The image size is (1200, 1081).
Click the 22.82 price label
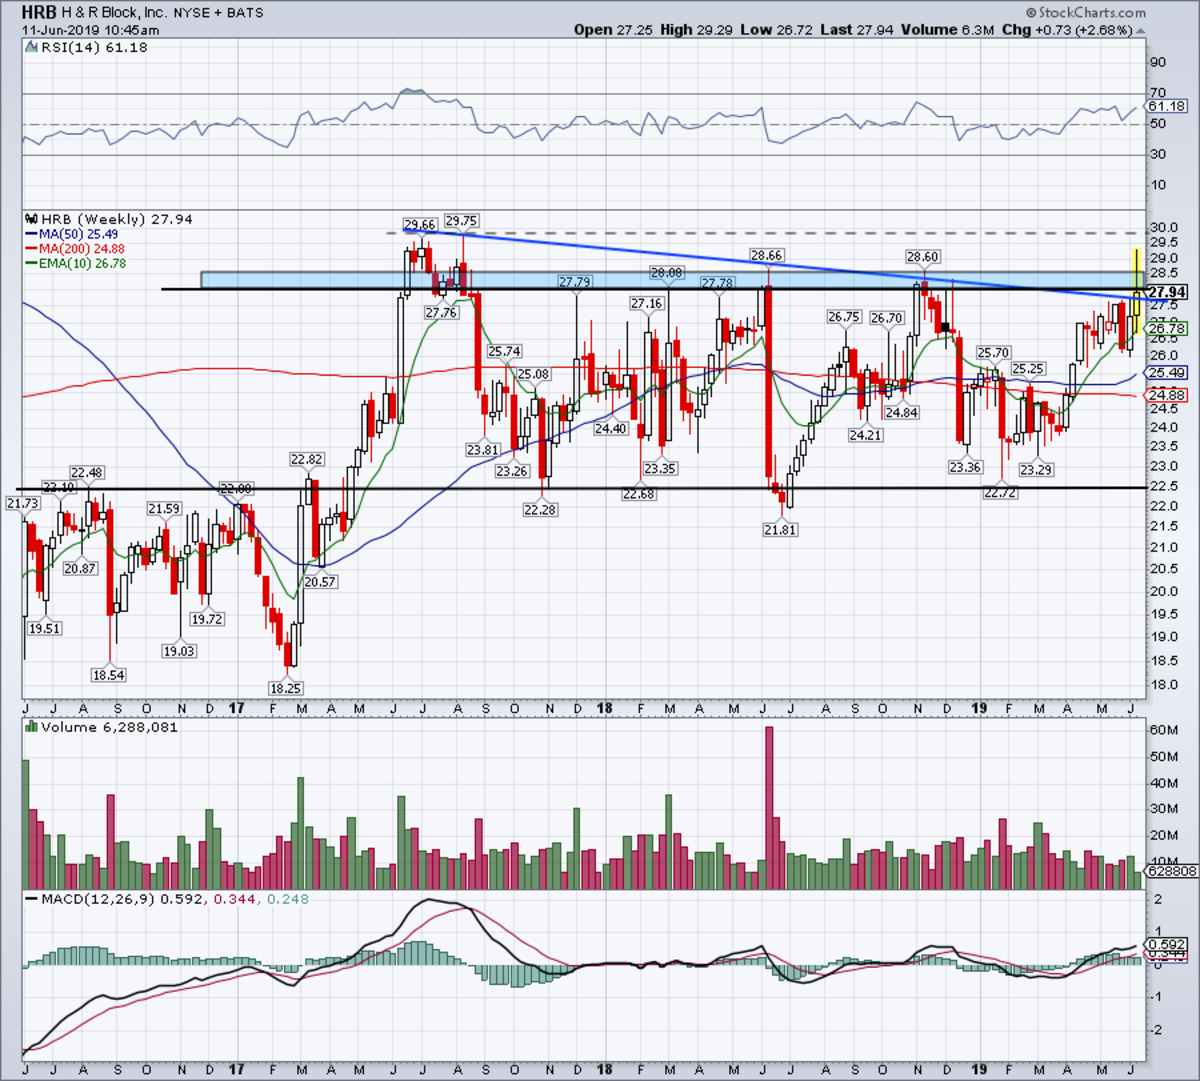(x=307, y=460)
